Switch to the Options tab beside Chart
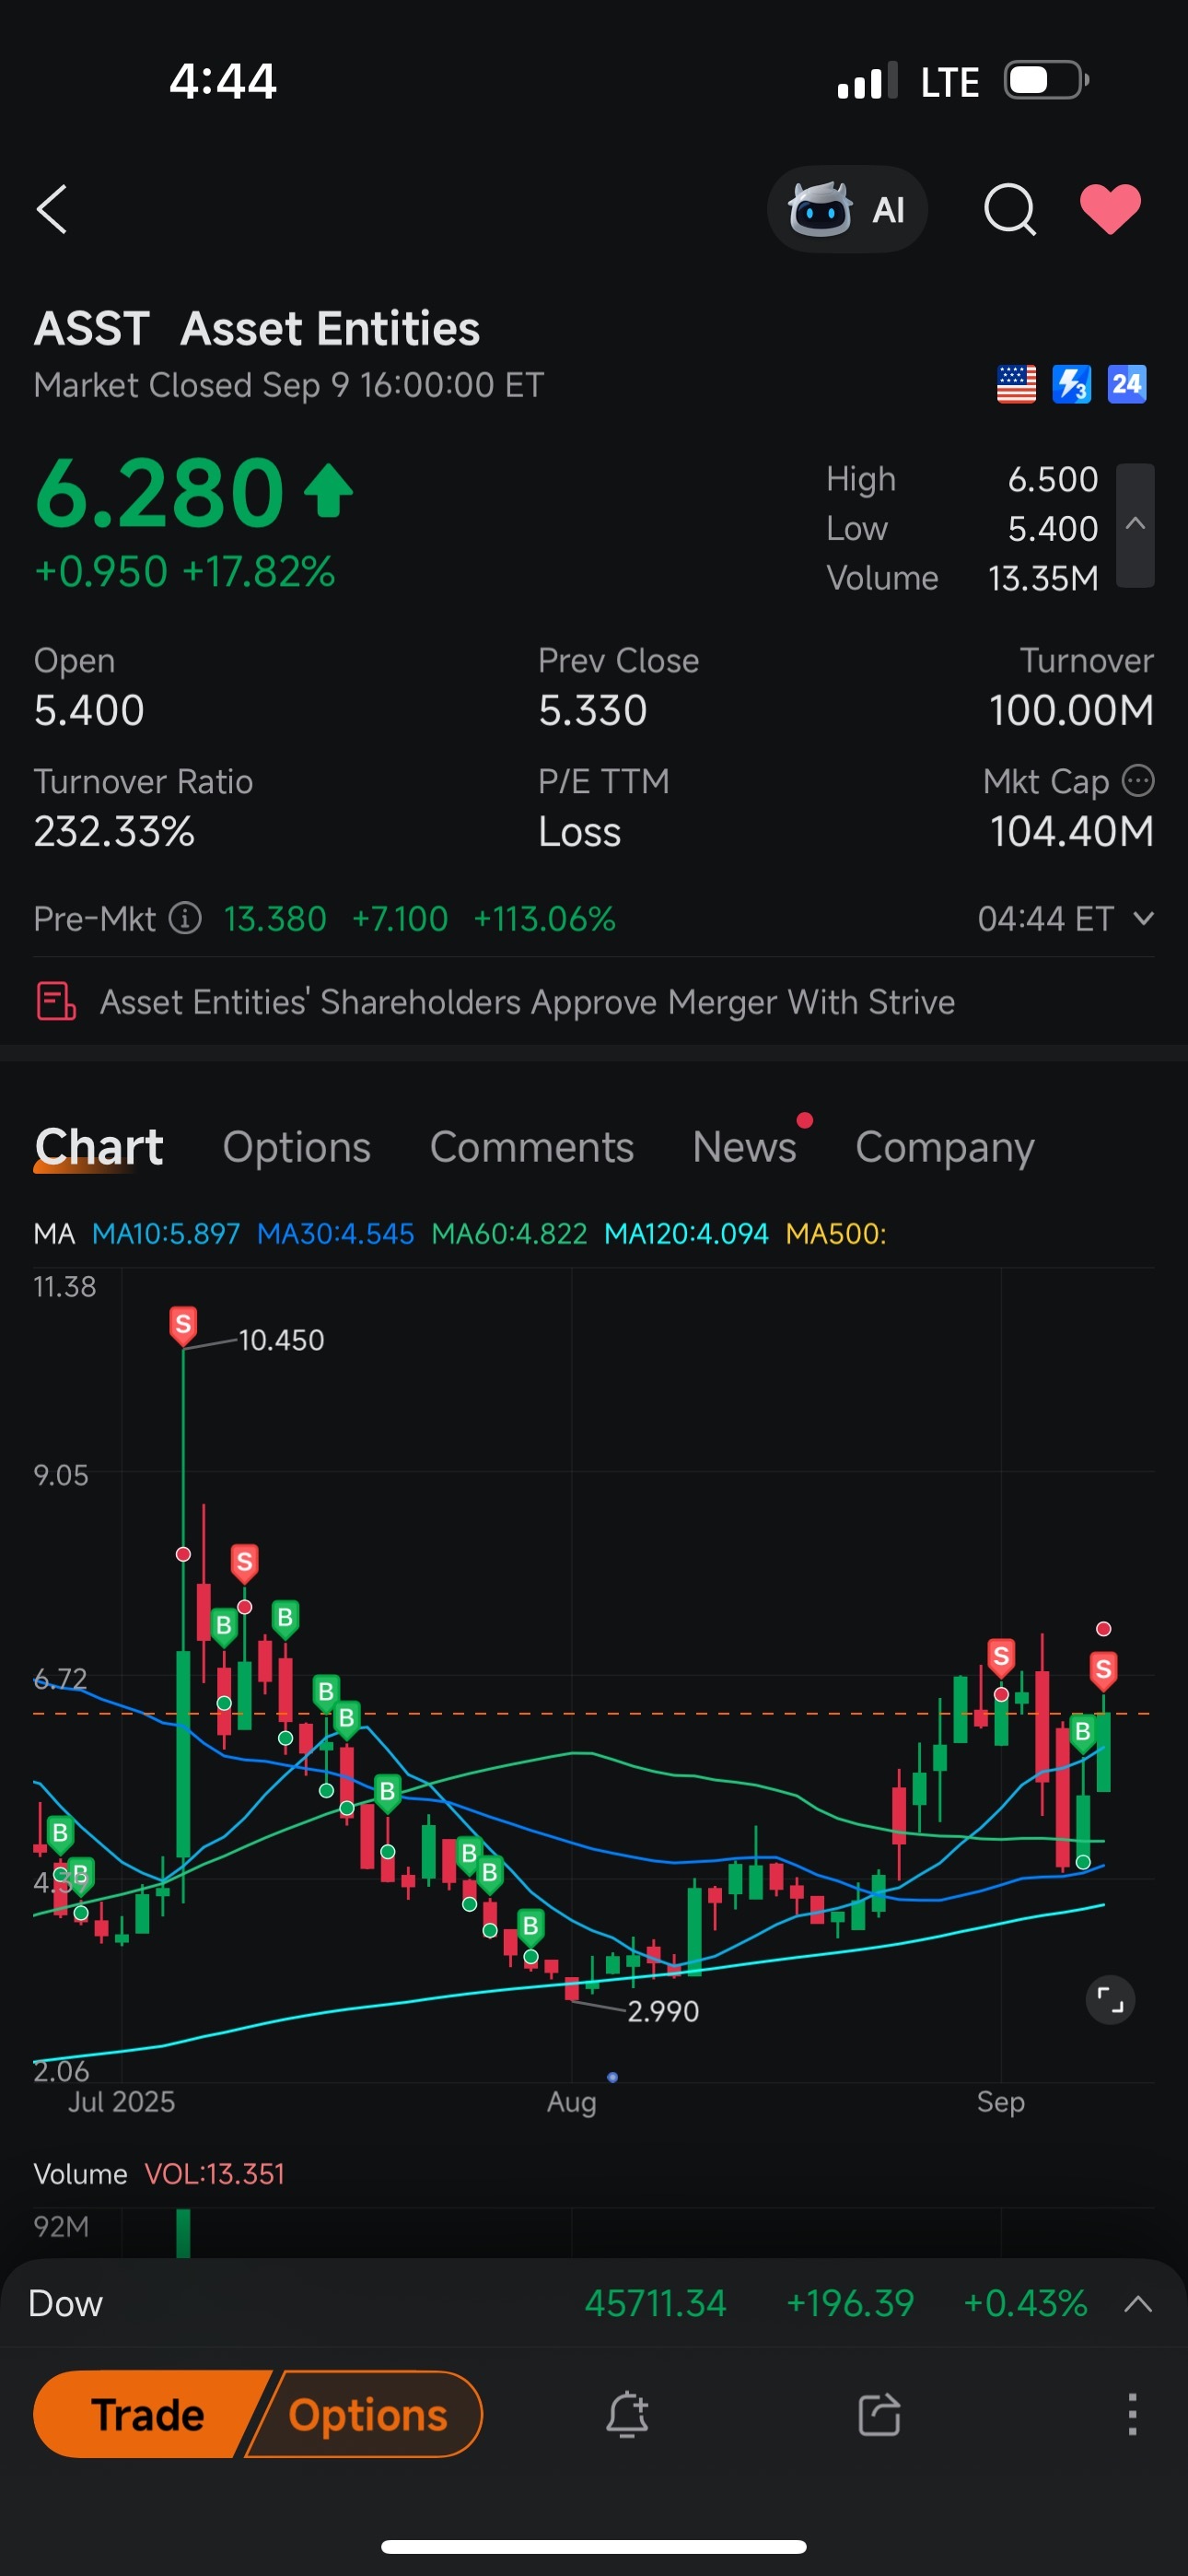This screenshot has width=1188, height=2576. coord(296,1147)
